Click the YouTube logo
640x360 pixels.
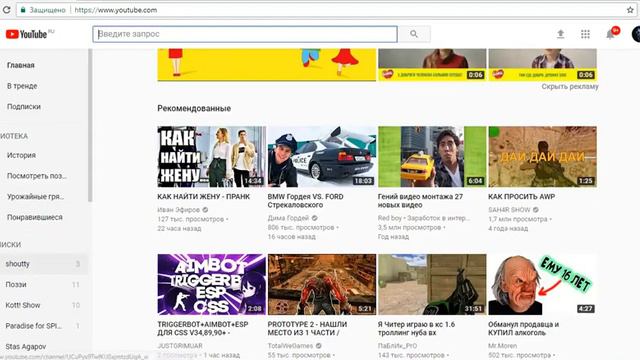(27, 34)
